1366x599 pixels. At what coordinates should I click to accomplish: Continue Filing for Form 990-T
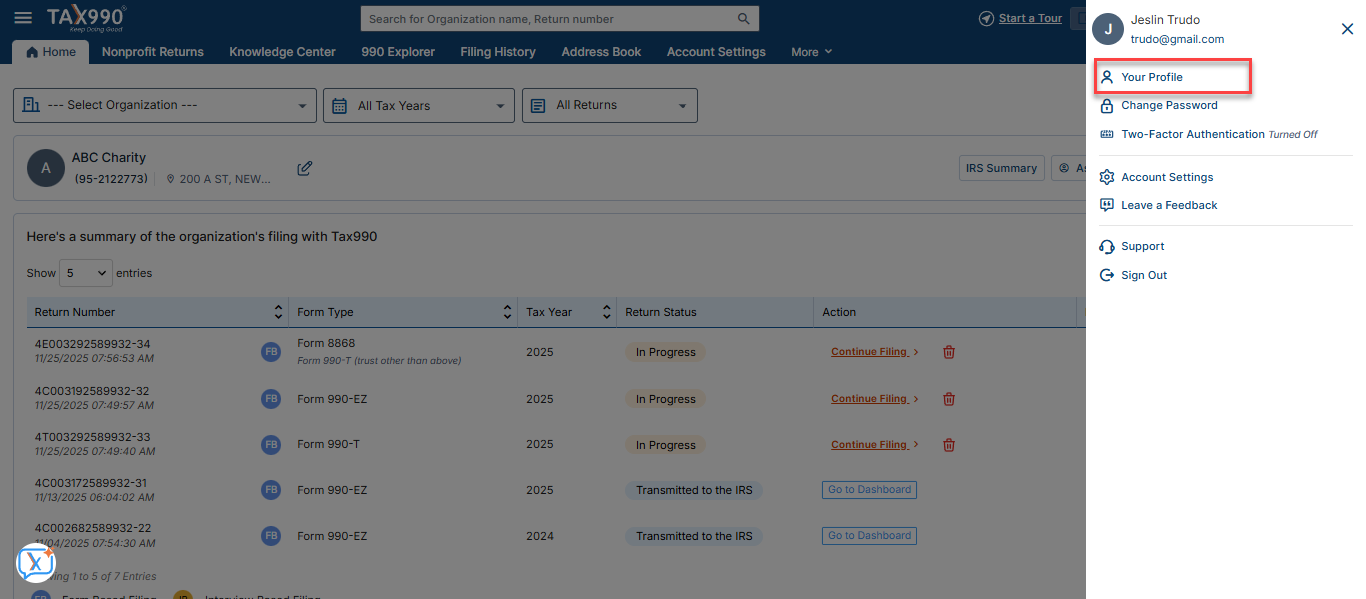coord(875,444)
